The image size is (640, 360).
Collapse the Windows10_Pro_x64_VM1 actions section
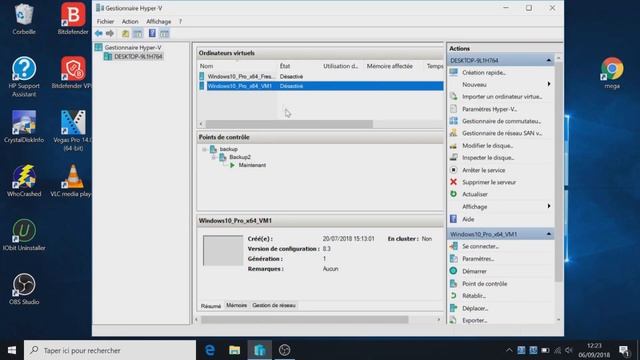(x=549, y=234)
